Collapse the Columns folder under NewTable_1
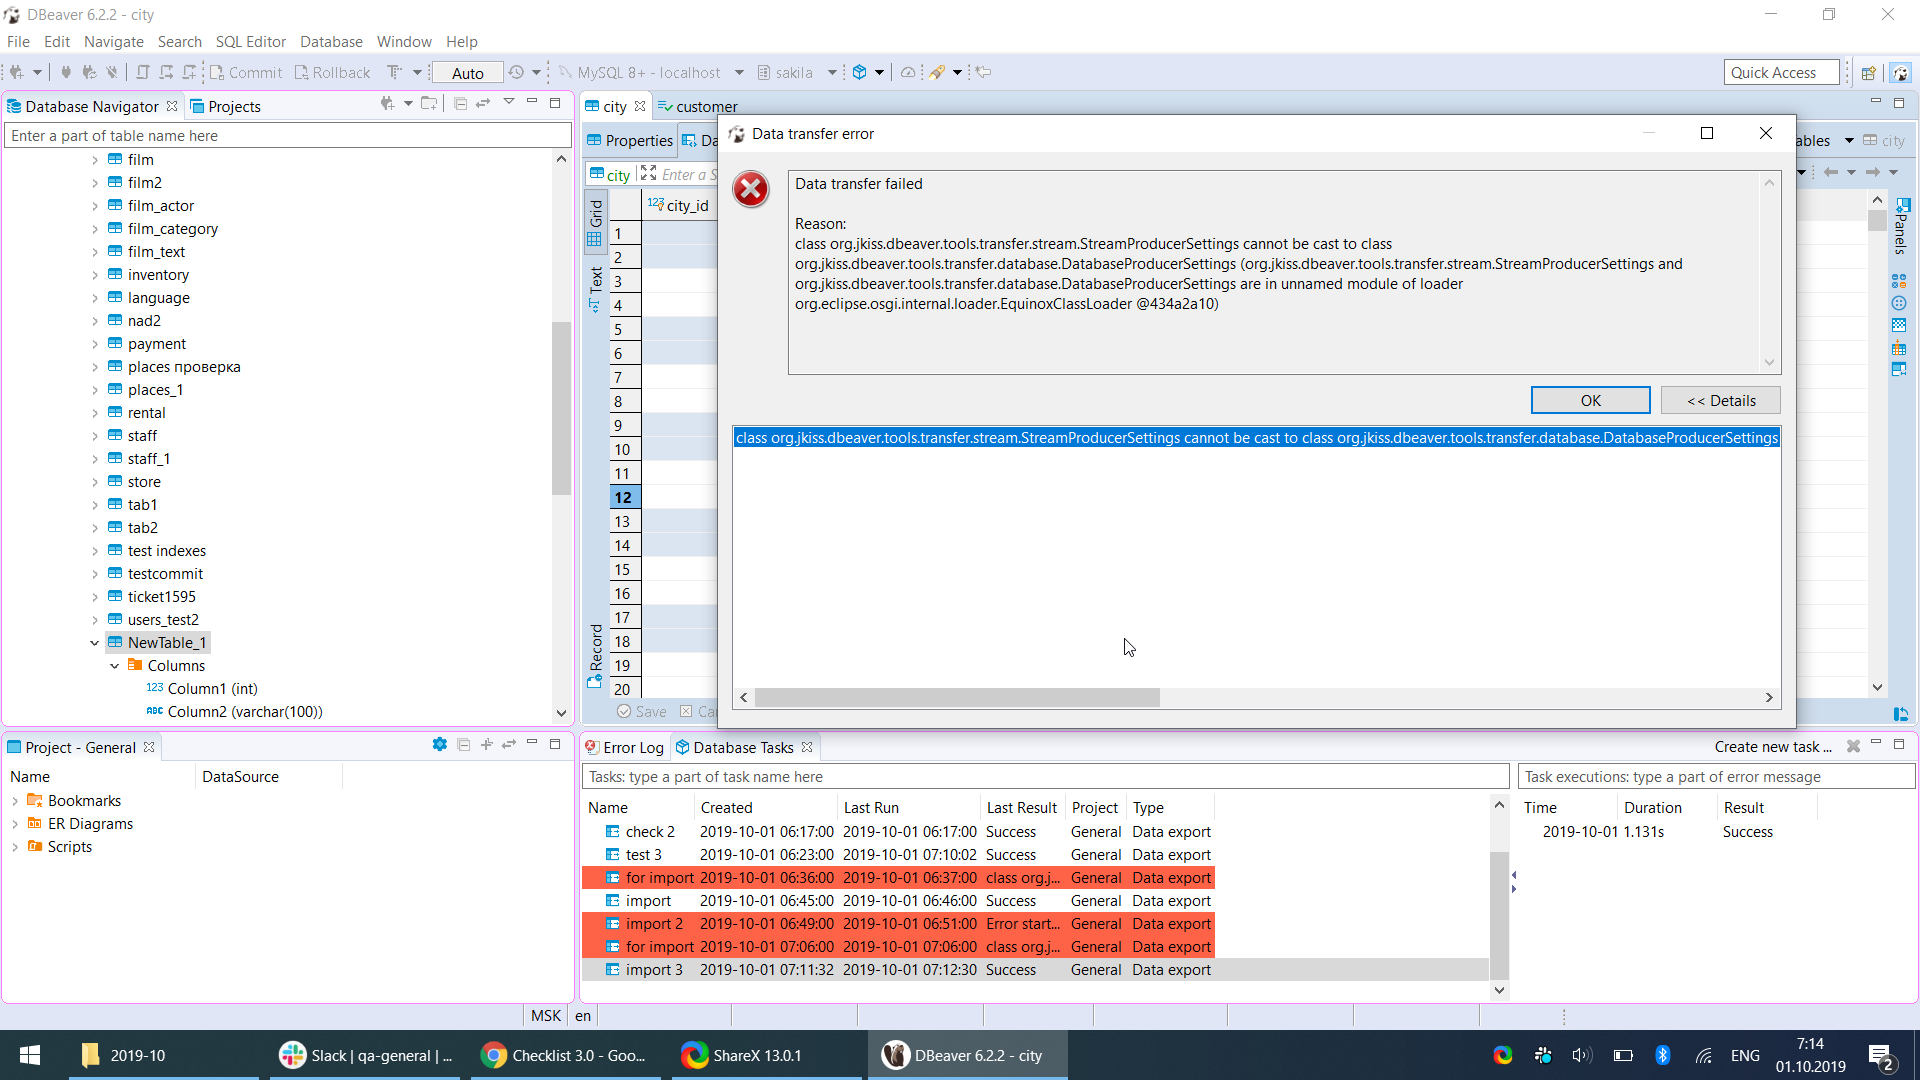Screen dimensions: 1920x1080 (x=115, y=666)
